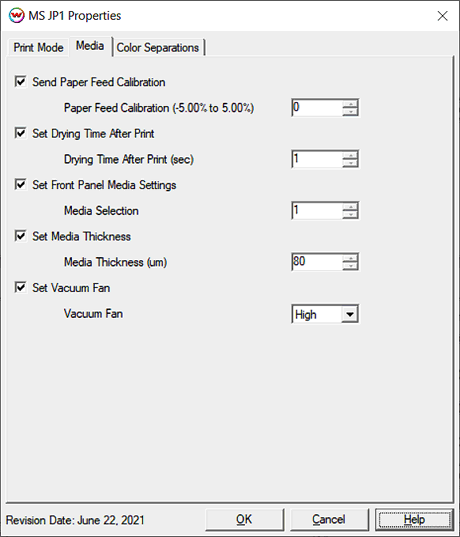
Task: Uncheck Send Paper Feed Calibration
Action: 21,82
